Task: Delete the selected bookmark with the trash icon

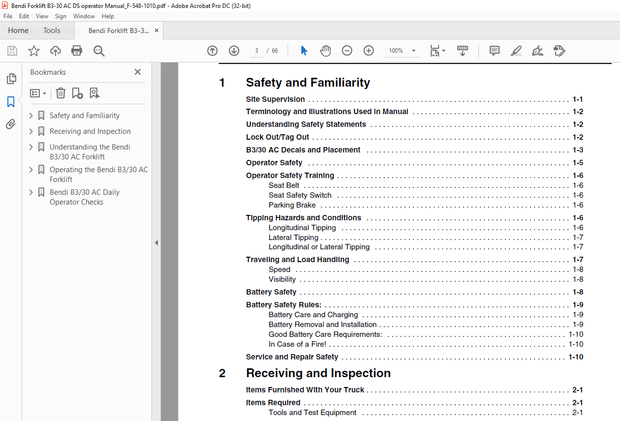Action: coord(60,93)
